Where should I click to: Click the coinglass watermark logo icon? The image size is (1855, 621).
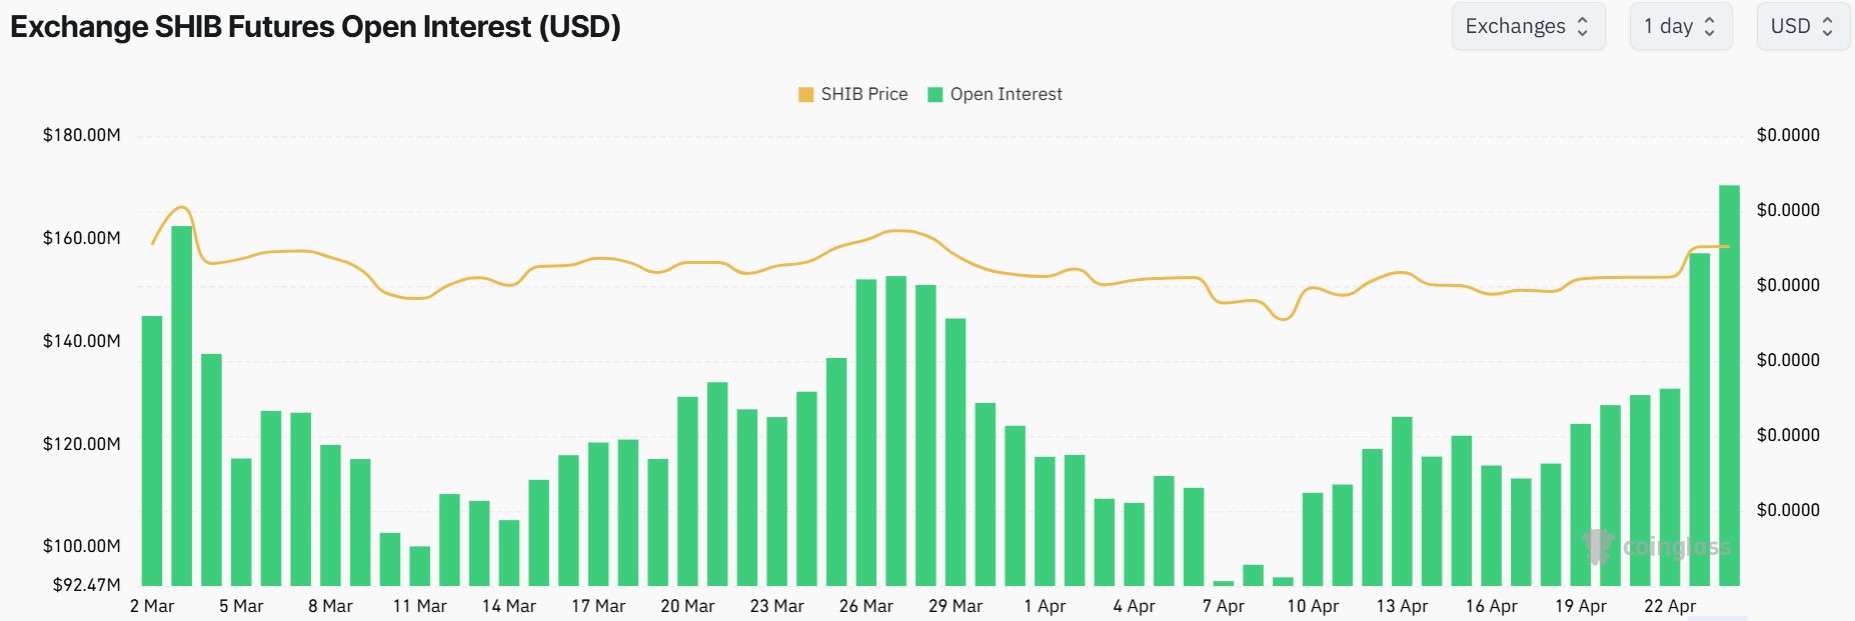1598,546
